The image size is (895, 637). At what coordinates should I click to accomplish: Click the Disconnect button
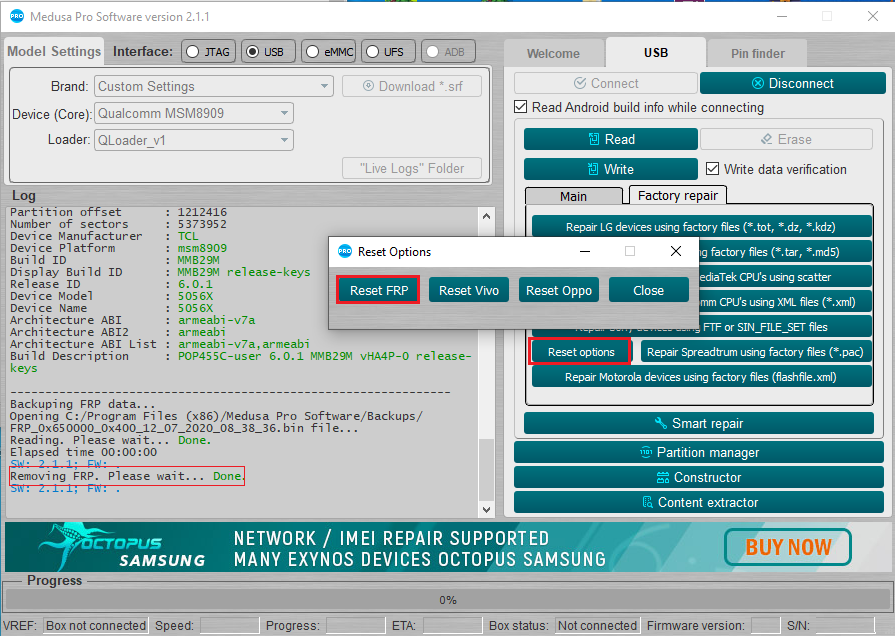click(792, 83)
